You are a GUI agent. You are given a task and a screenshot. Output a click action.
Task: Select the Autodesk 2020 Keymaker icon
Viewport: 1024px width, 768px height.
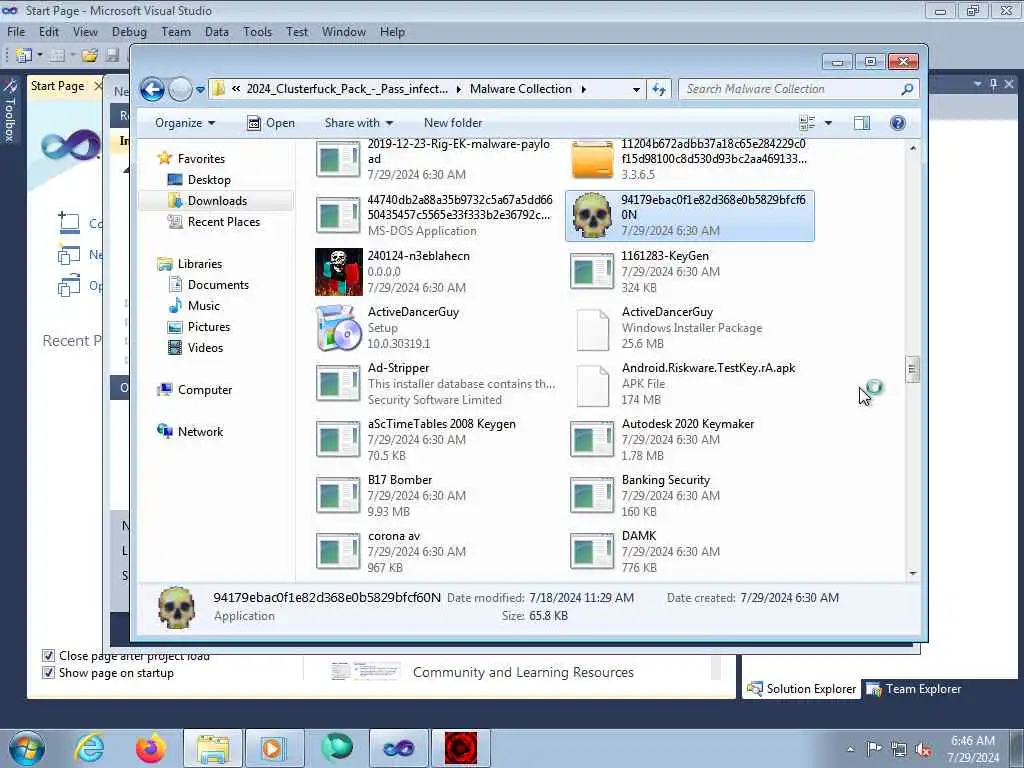[592, 440]
